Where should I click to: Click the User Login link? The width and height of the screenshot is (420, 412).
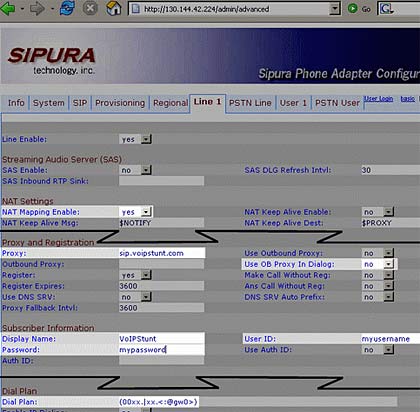click(378, 99)
